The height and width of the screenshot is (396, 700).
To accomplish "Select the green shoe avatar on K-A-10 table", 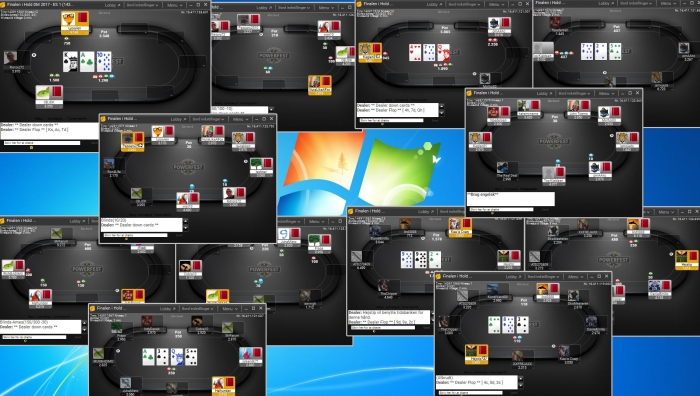I will (44, 92).
